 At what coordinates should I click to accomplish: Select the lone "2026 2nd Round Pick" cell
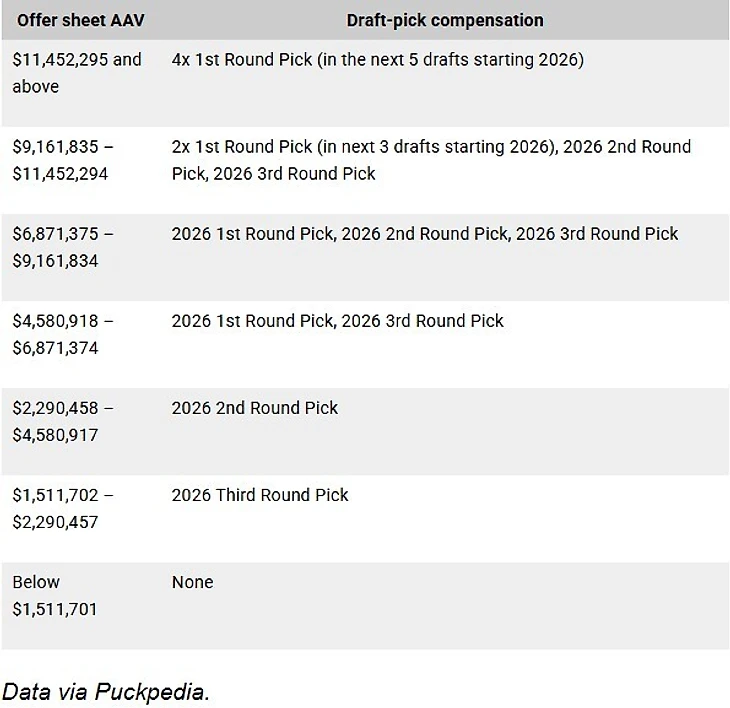[254, 408]
